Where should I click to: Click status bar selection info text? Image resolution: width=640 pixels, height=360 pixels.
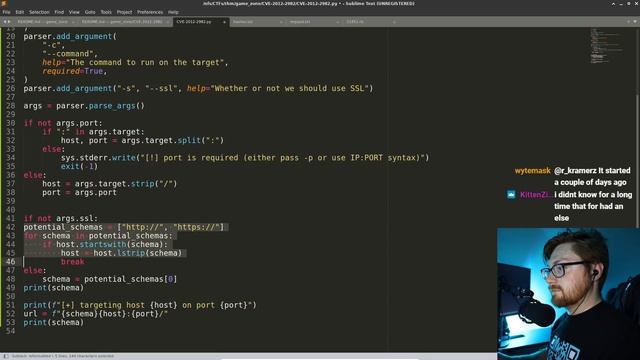click(63, 356)
